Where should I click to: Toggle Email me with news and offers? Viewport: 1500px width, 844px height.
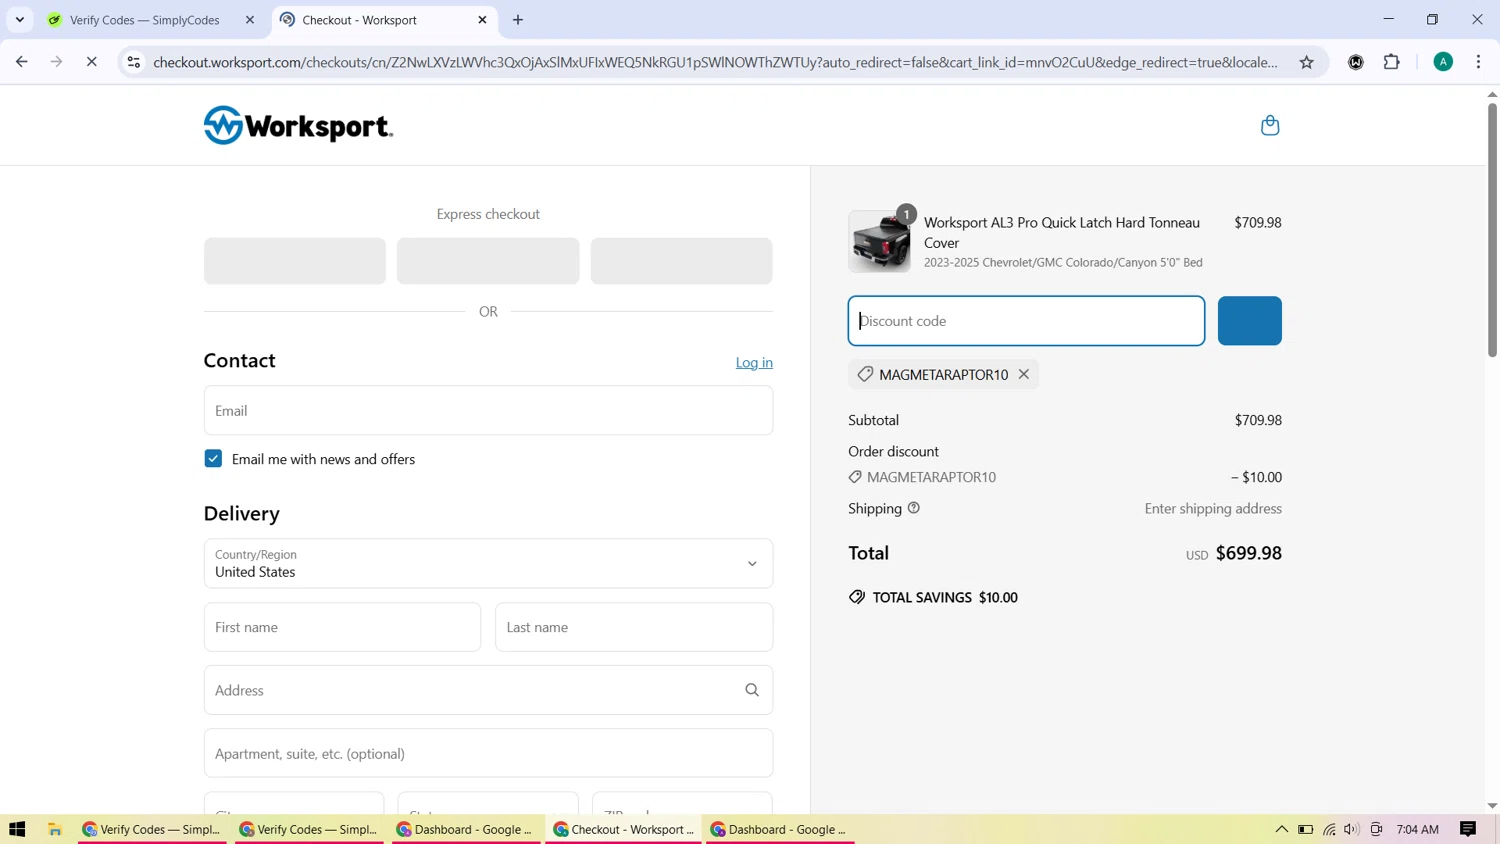213,459
